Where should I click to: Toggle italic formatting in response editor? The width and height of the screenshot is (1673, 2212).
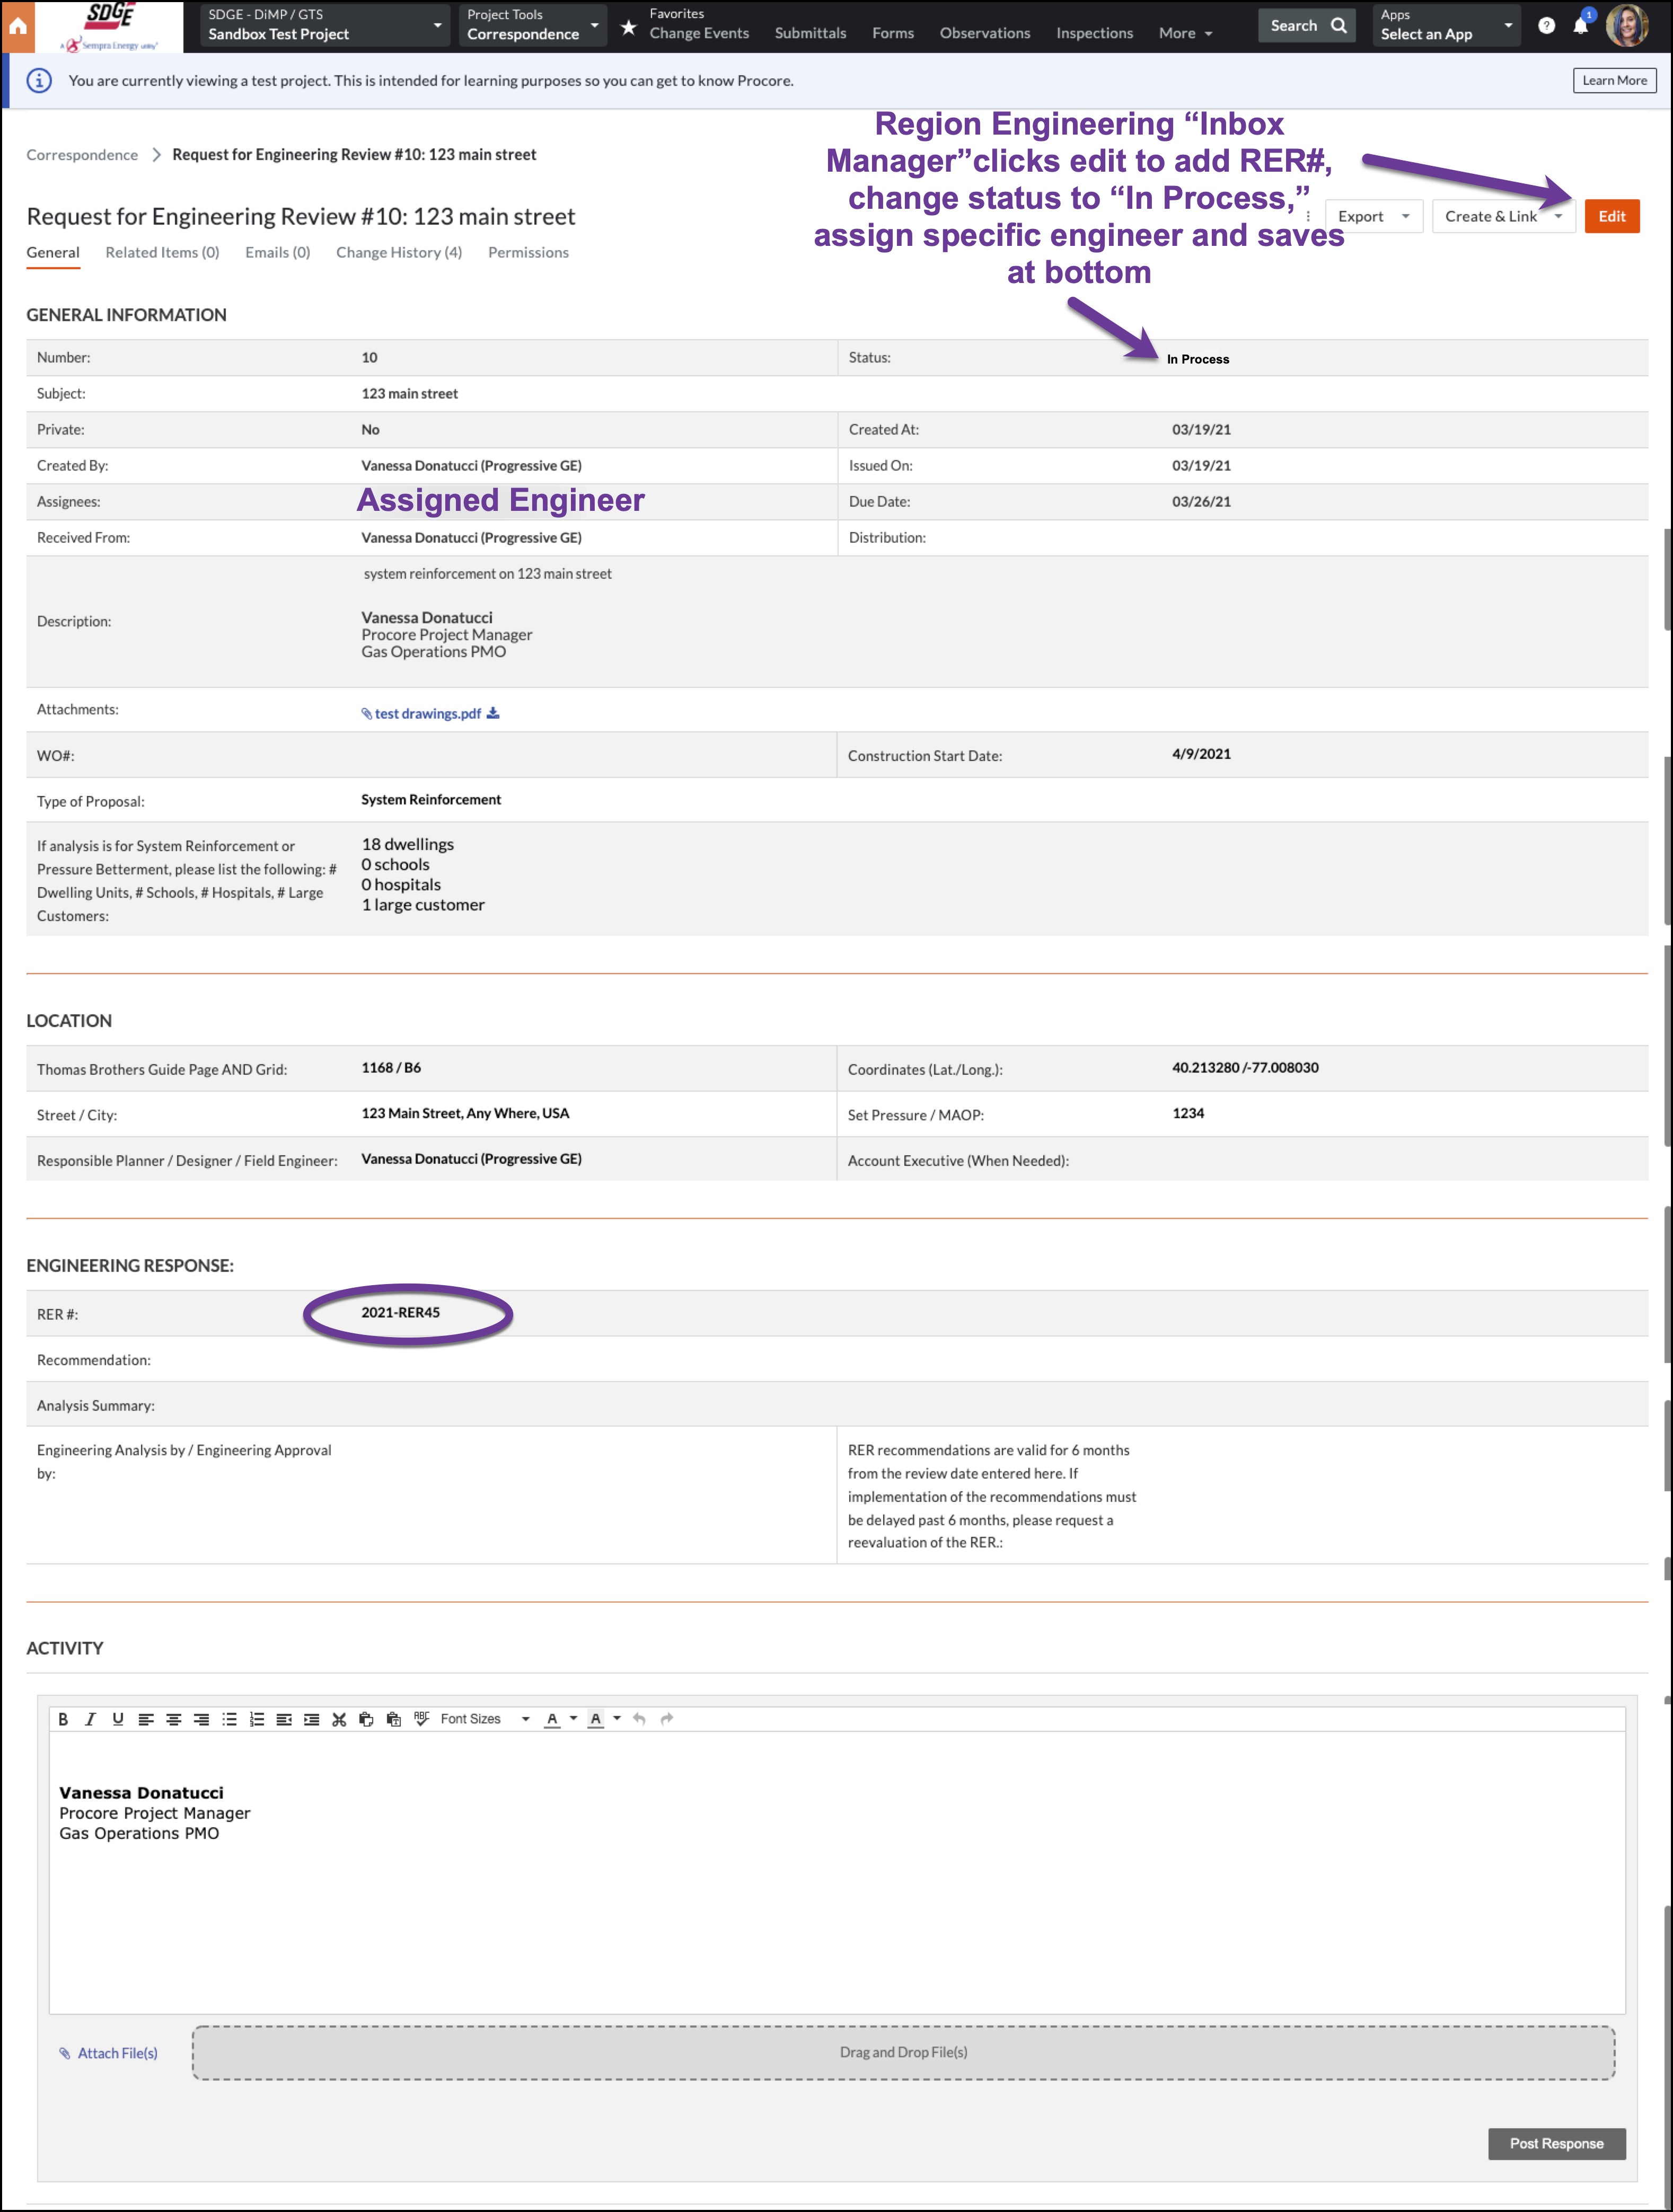coord(90,1719)
